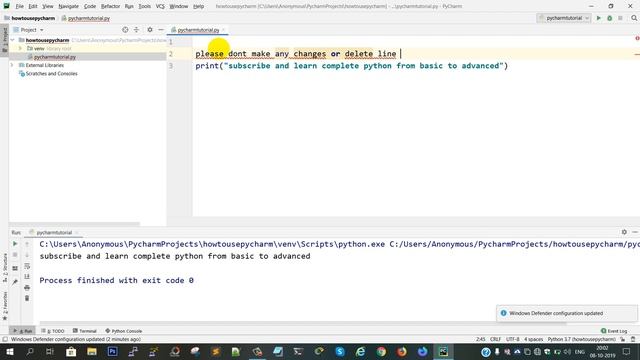Open the Python 3.7 interpreter selector
Viewport: 640px width, 360px height.
point(581,339)
